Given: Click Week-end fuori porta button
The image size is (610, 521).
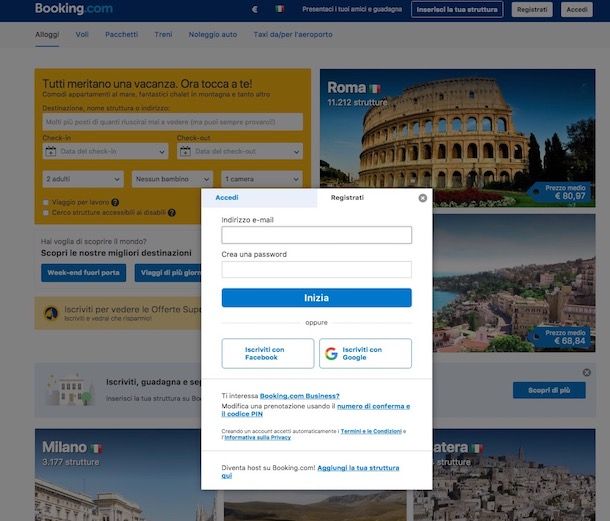Looking at the screenshot, I should [x=84, y=273].
